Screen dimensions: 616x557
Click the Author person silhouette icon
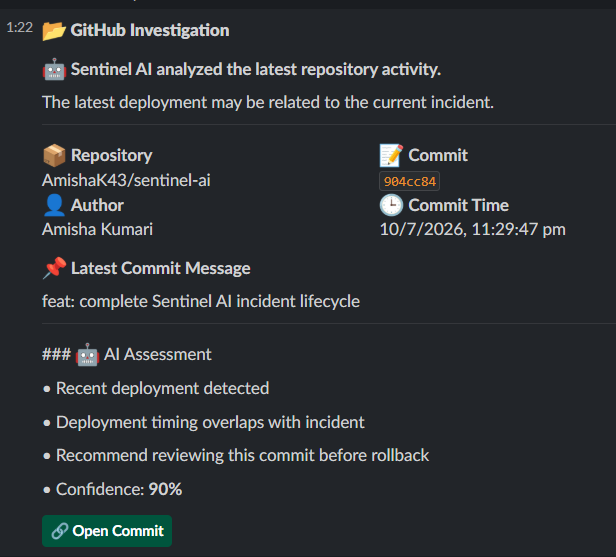pyautogui.click(x=54, y=205)
